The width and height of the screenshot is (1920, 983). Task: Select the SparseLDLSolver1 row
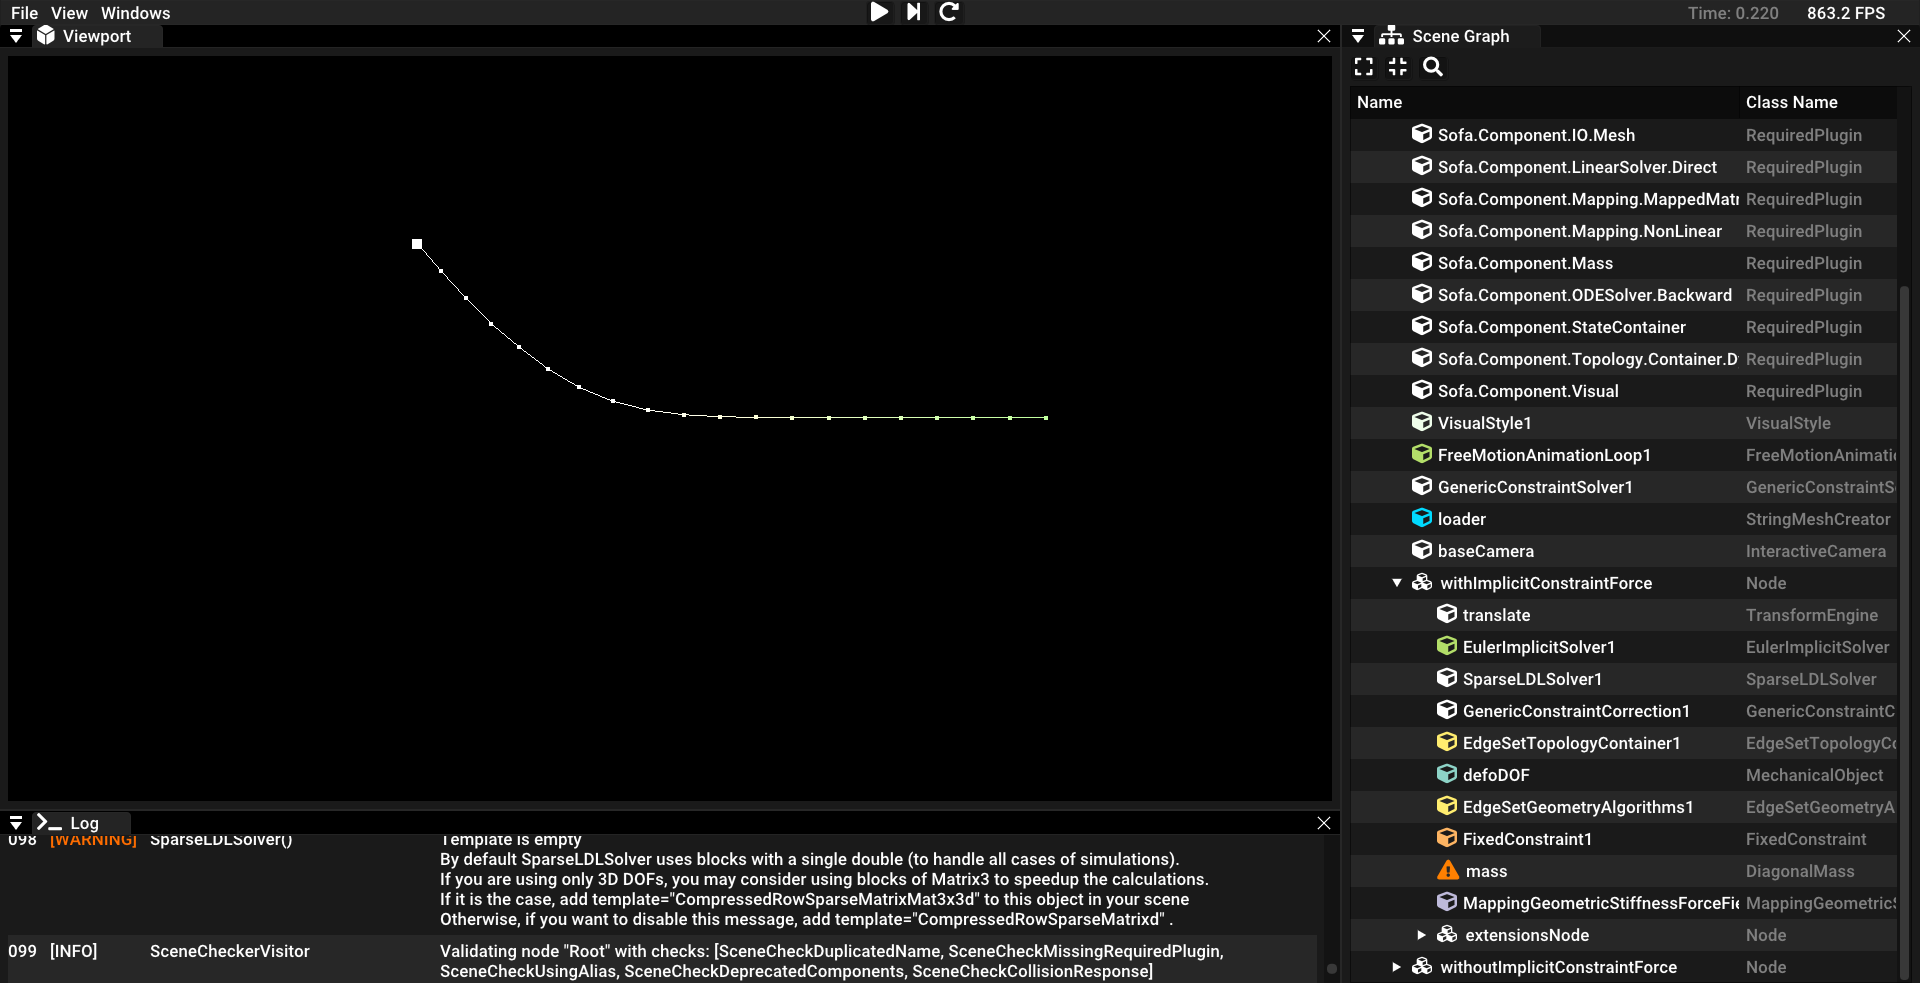pyautogui.click(x=1623, y=679)
